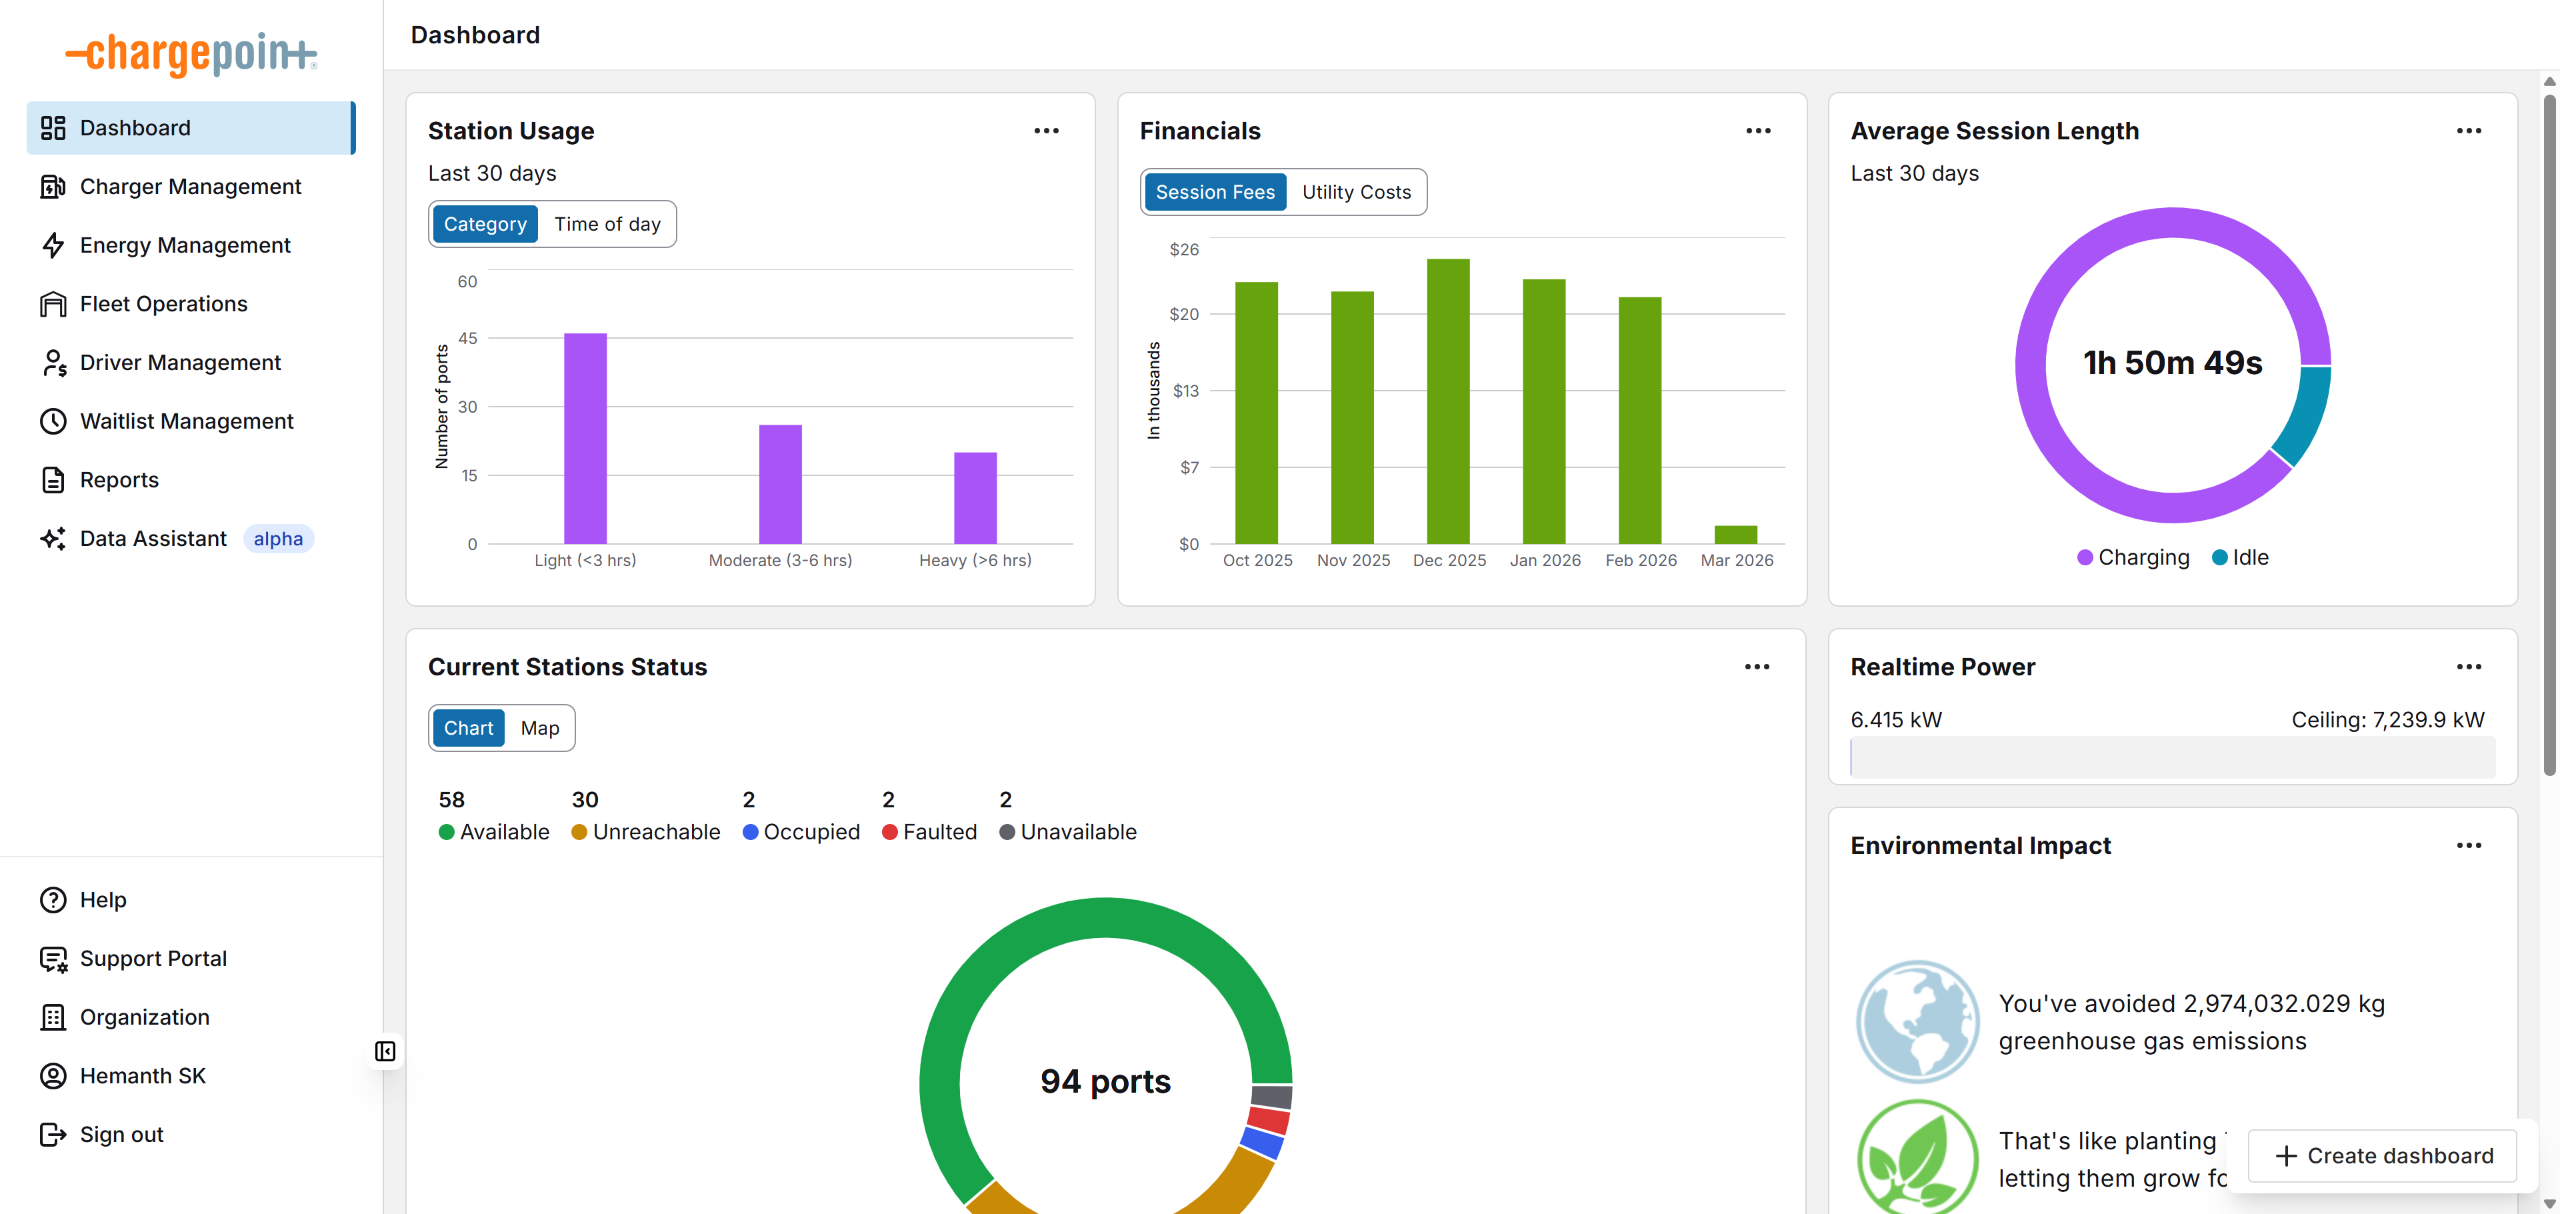
Task: Switch Current Stations Status to Map view
Action: point(539,728)
